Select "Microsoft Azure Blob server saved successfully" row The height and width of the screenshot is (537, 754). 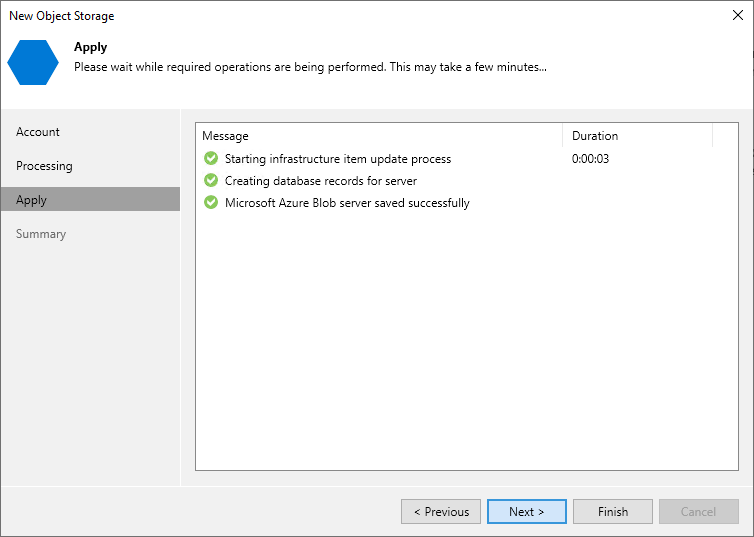click(x=466, y=203)
